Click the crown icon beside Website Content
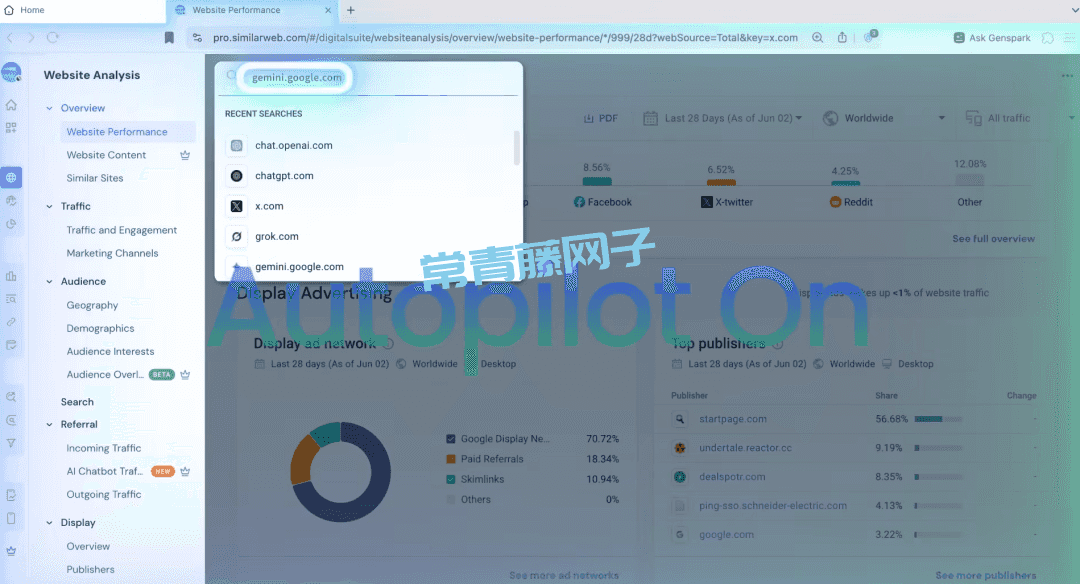This screenshot has width=1080, height=584. [185, 155]
